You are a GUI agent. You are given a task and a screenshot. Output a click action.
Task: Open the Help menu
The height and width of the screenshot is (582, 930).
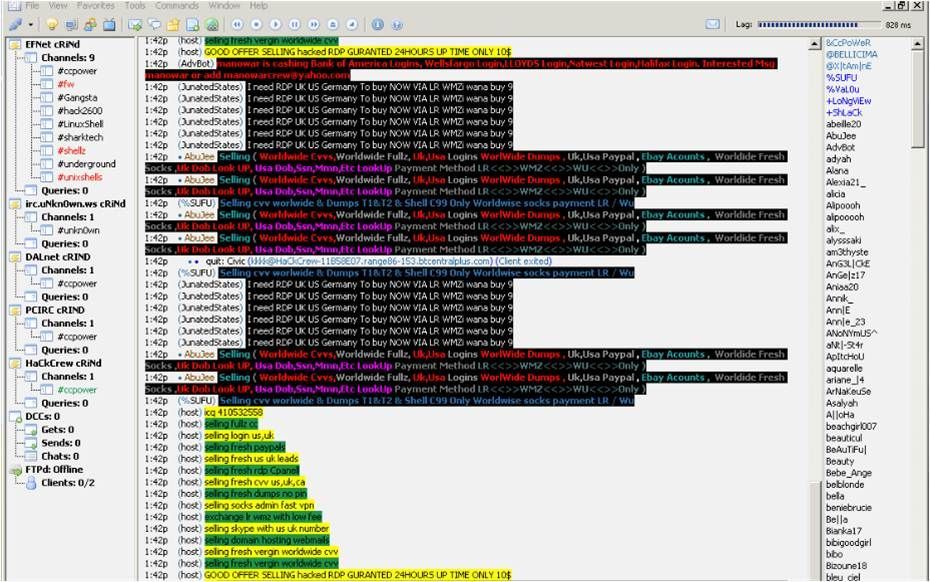pos(258,5)
